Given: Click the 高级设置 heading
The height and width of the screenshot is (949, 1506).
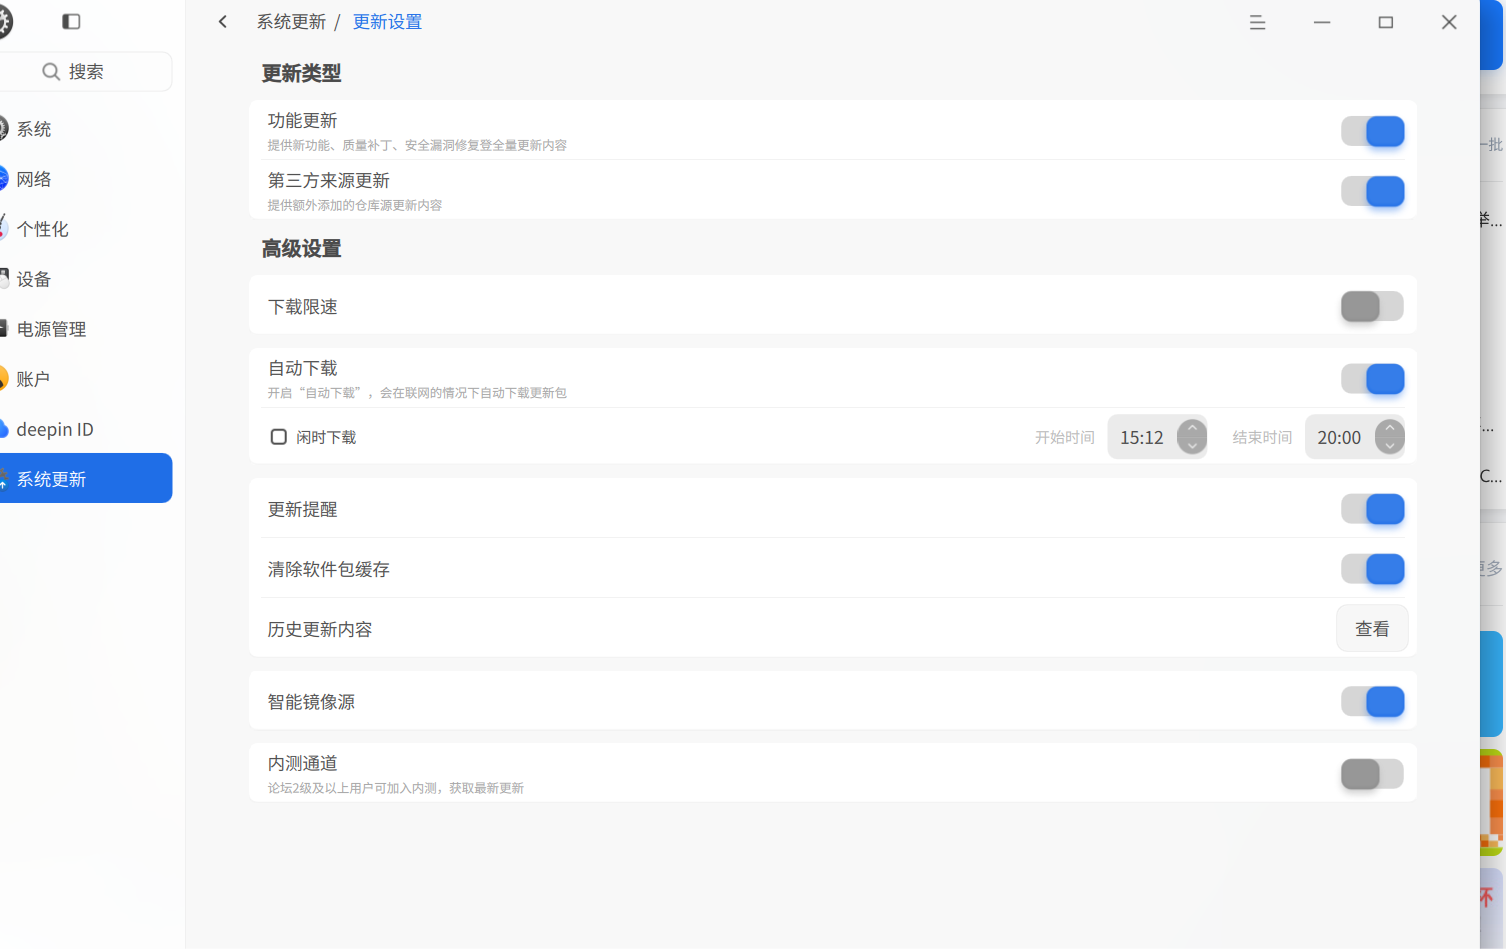Looking at the screenshot, I should 301,248.
